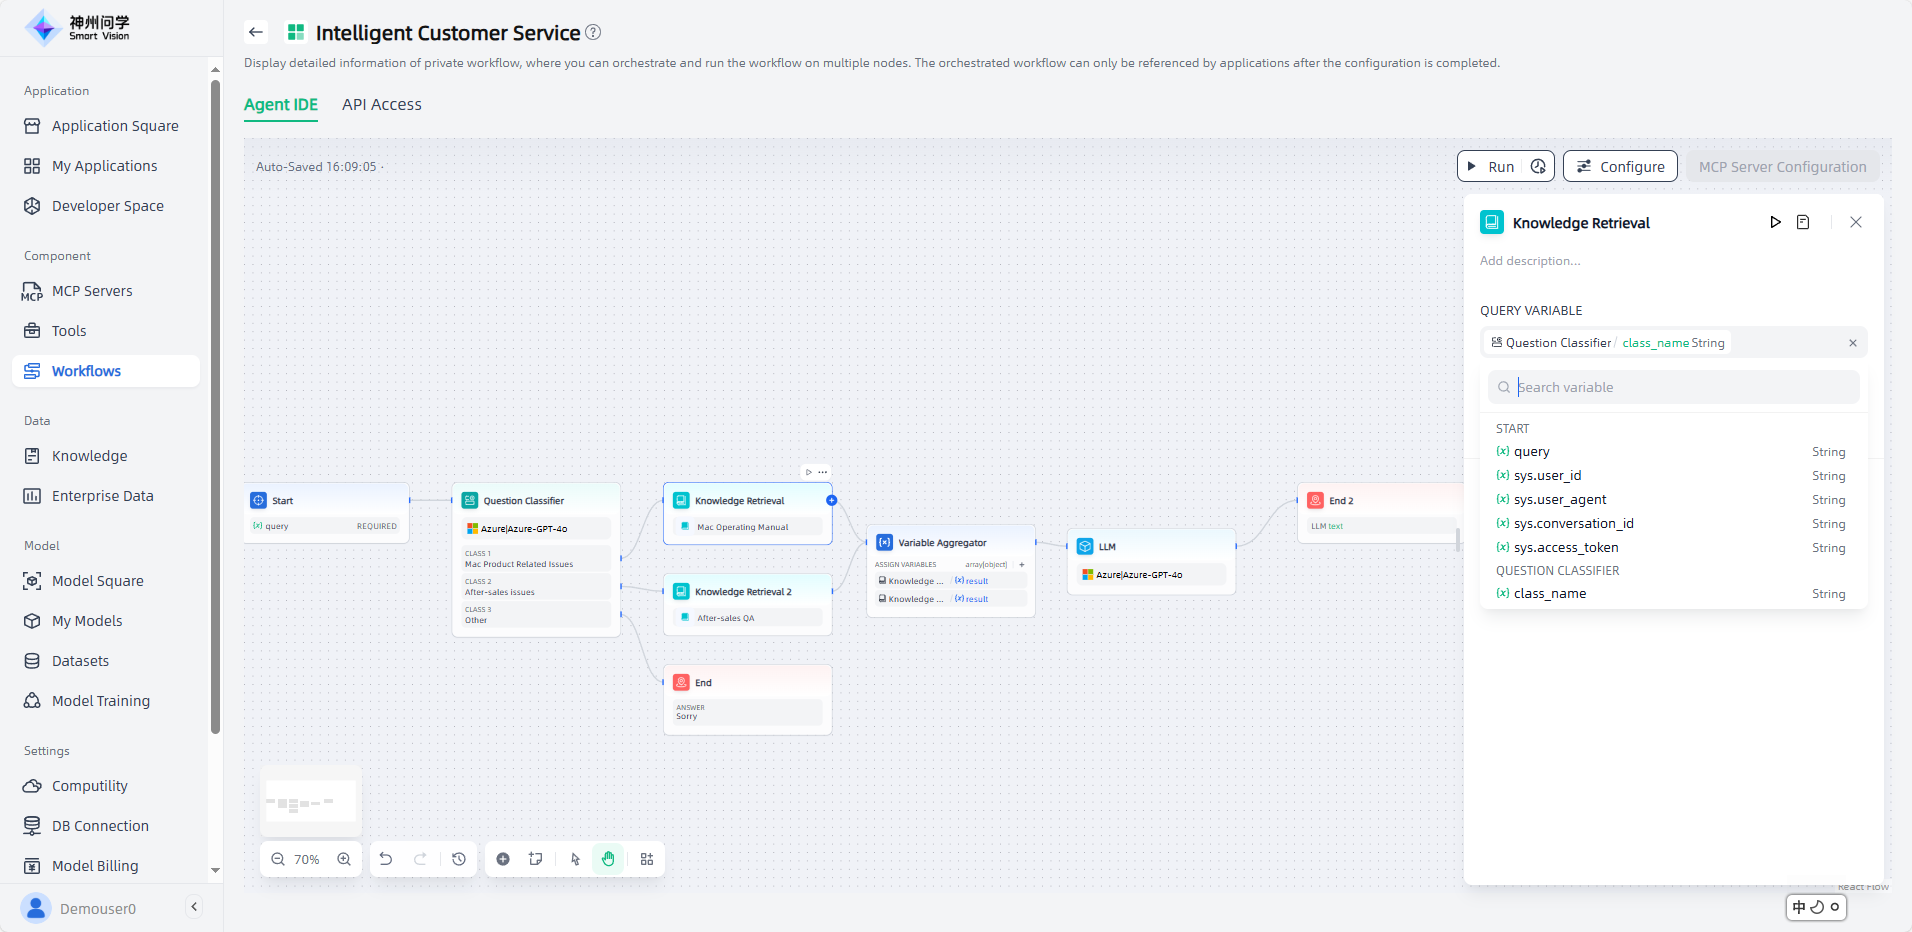
Task: Switch to the API Access tab
Action: 381,105
